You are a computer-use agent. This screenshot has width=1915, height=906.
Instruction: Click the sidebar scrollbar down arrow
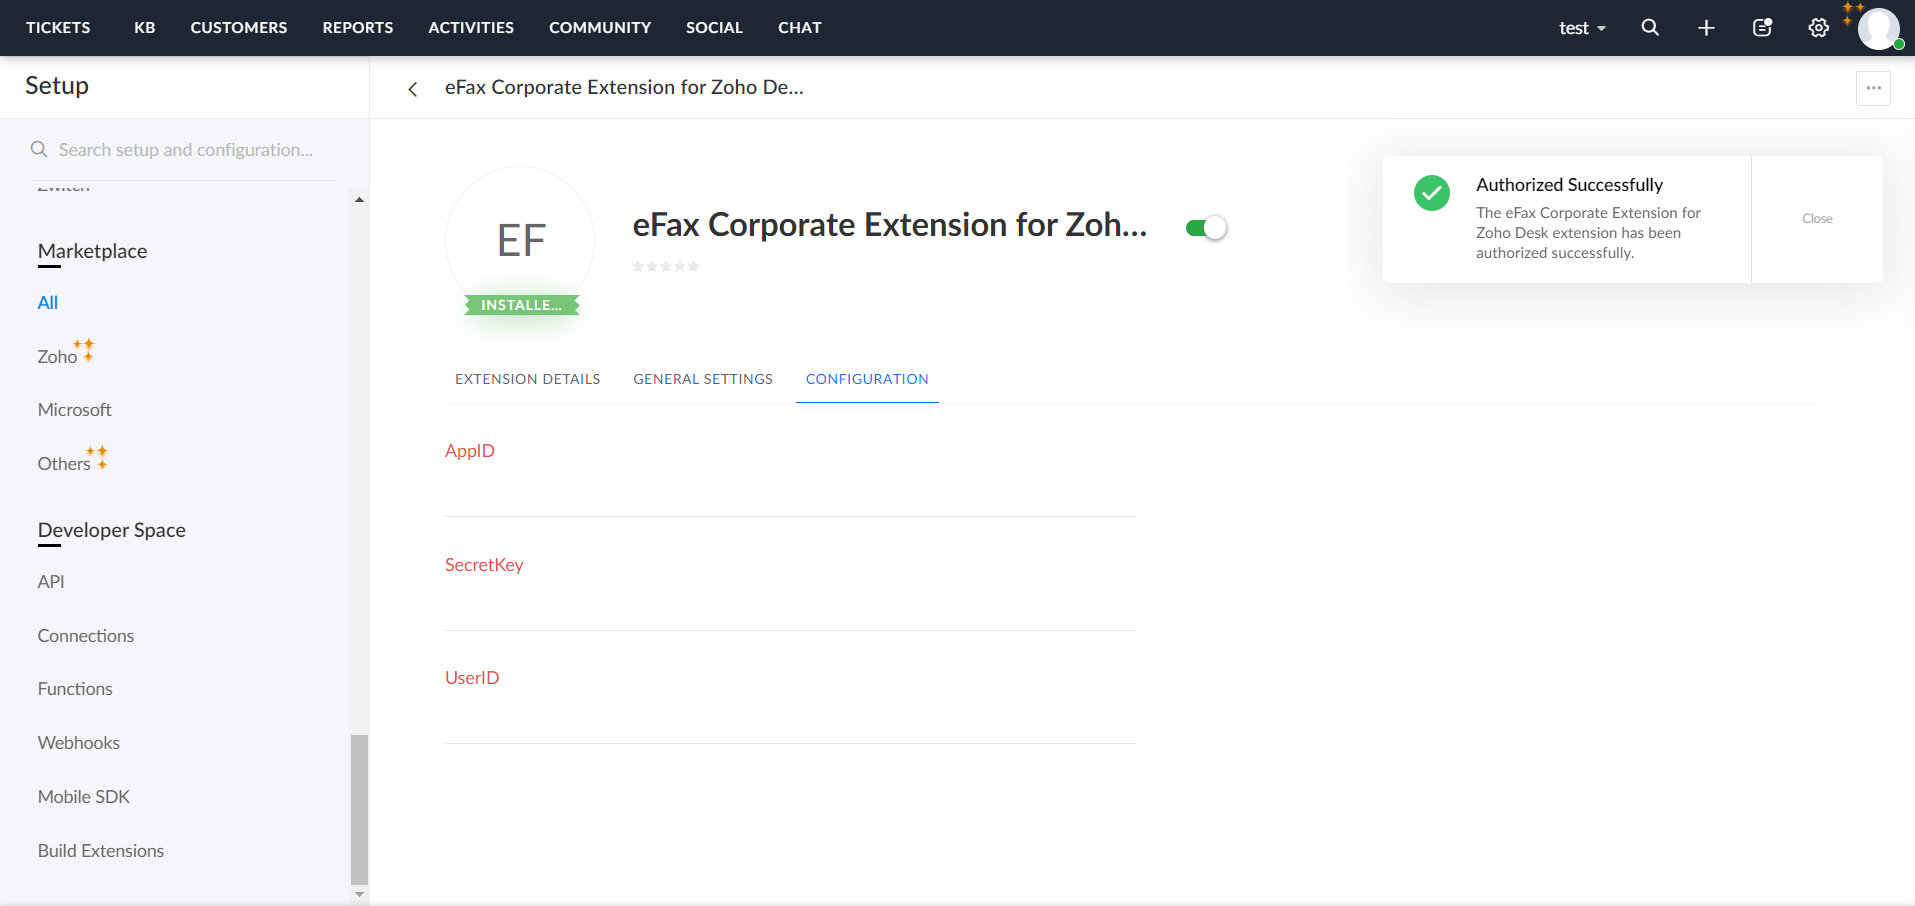(359, 894)
